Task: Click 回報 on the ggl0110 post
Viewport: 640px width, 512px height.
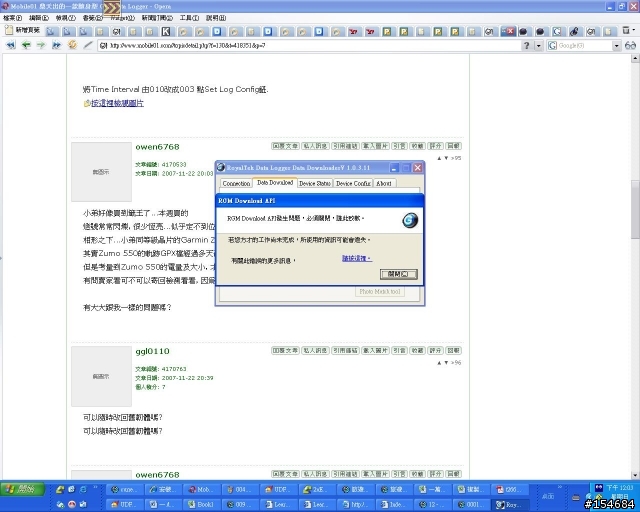Action: coord(453,350)
